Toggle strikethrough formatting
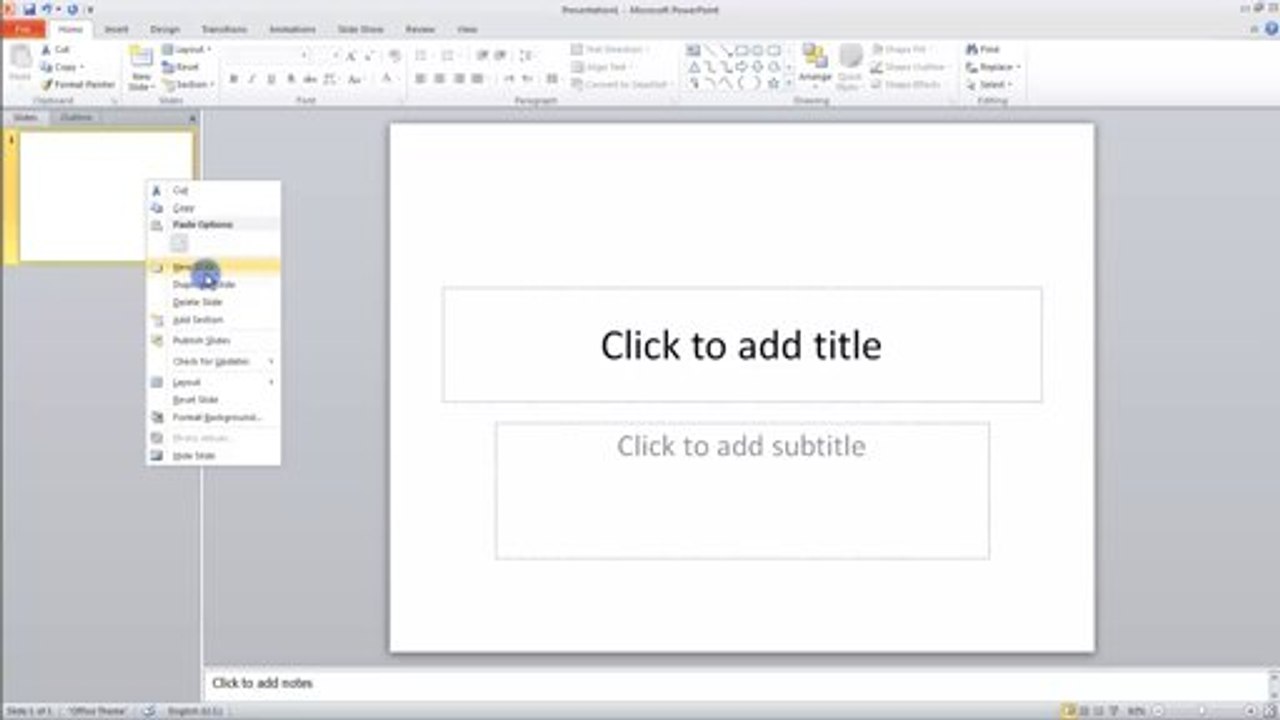This screenshot has height=720, width=1280. pyautogui.click(x=310, y=79)
